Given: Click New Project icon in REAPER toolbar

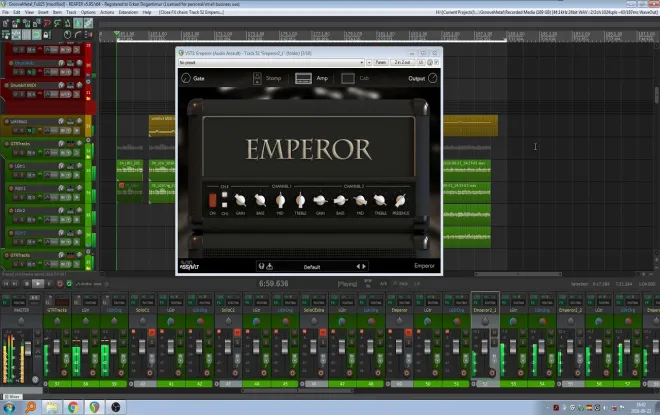Looking at the screenshot, I should (6, 24).
